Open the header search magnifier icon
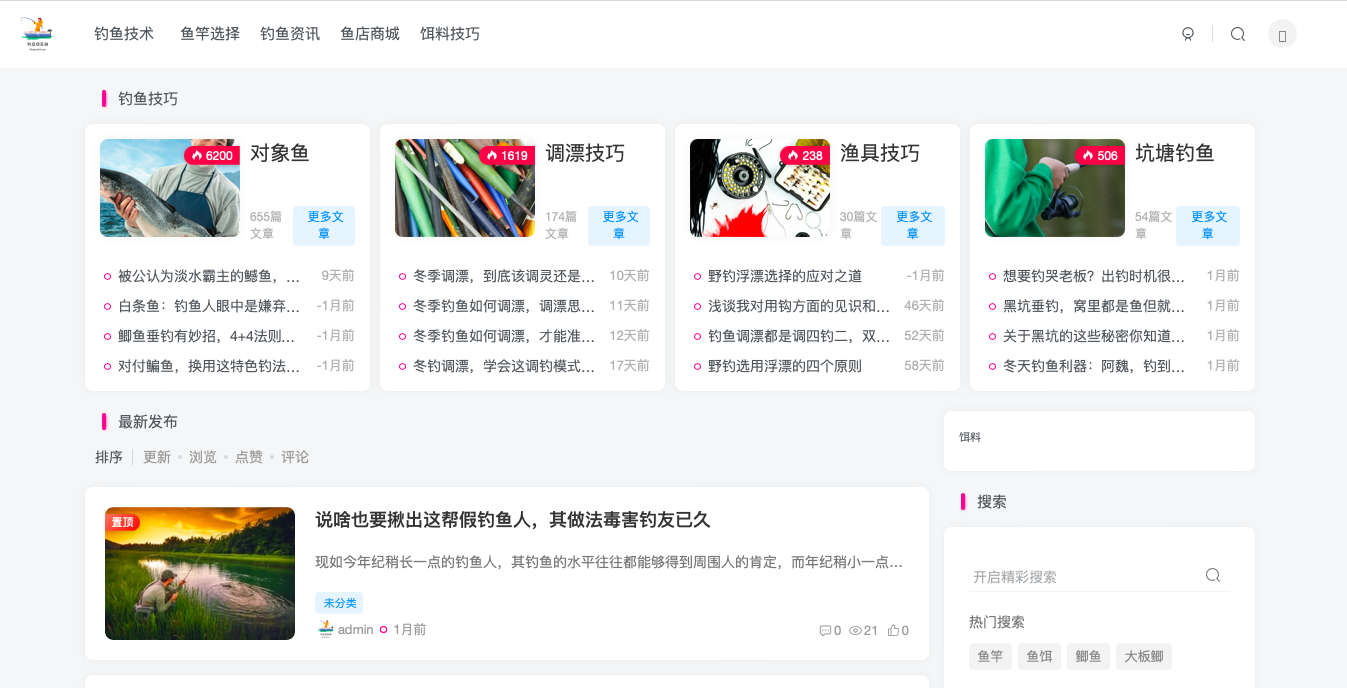This screenshot has height=688, width=1347. [1238, 34]
